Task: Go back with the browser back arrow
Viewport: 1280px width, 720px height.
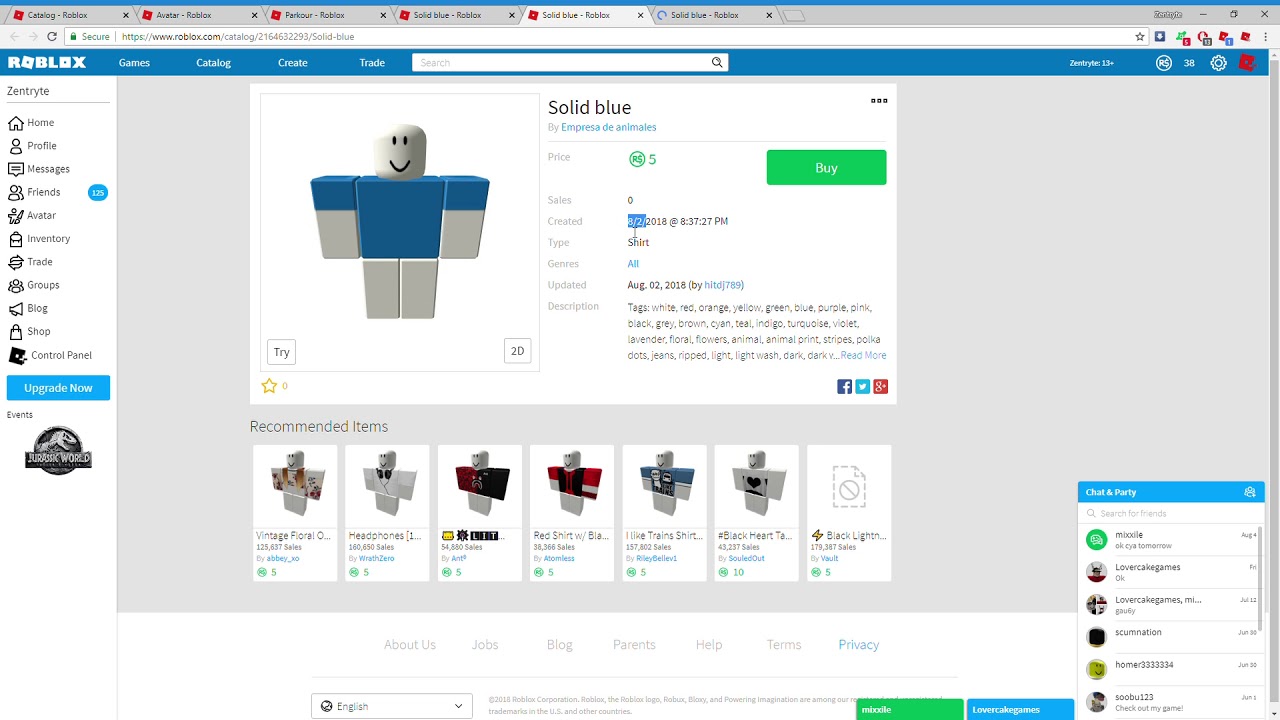Action: pyautogui.click(x=15, y=36)
